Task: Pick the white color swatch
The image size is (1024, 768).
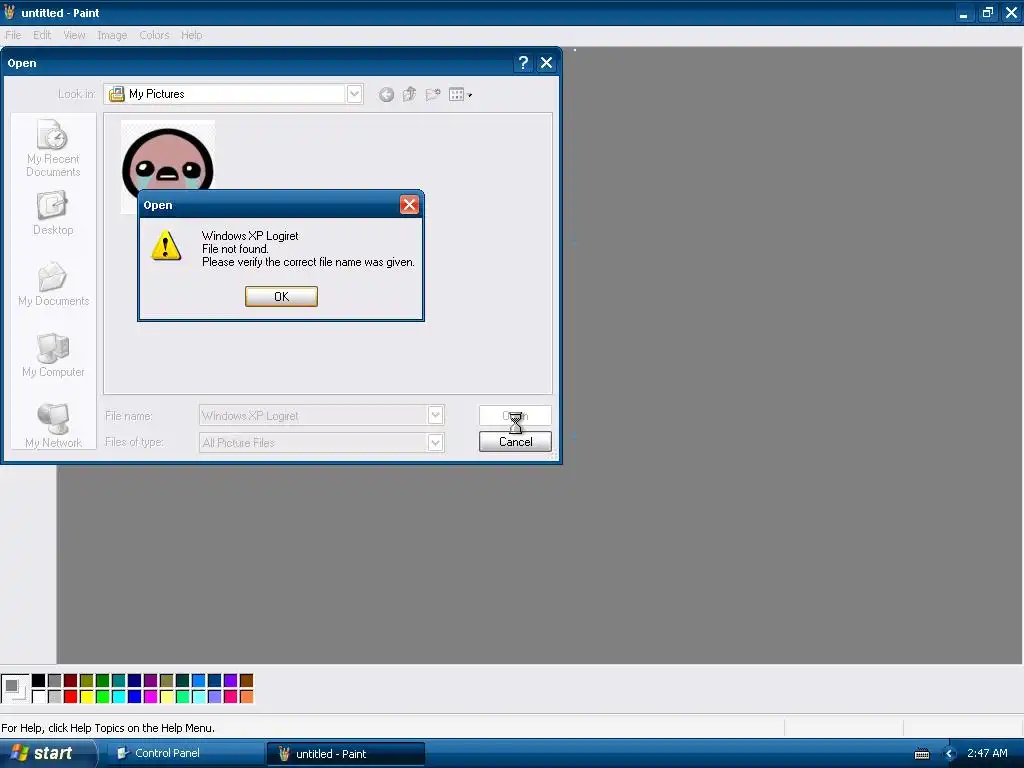Action: point(39,697)
